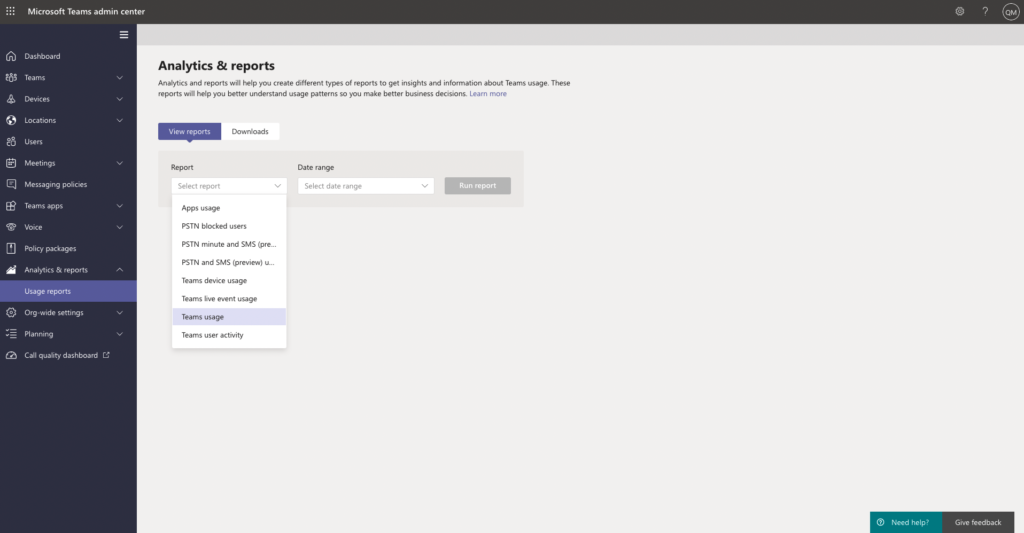Click the Devices bell icon

11,99
